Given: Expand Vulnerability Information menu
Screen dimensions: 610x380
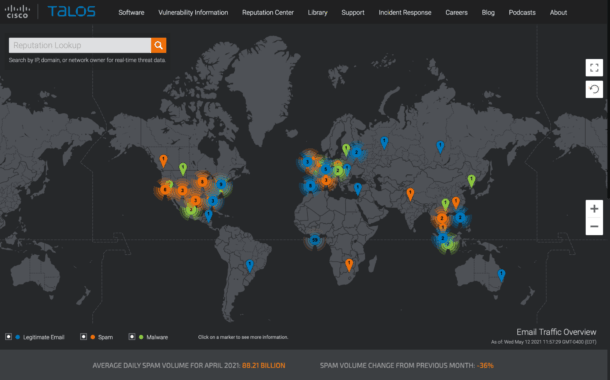Looking at the screenshot, I should click(193, 12).
